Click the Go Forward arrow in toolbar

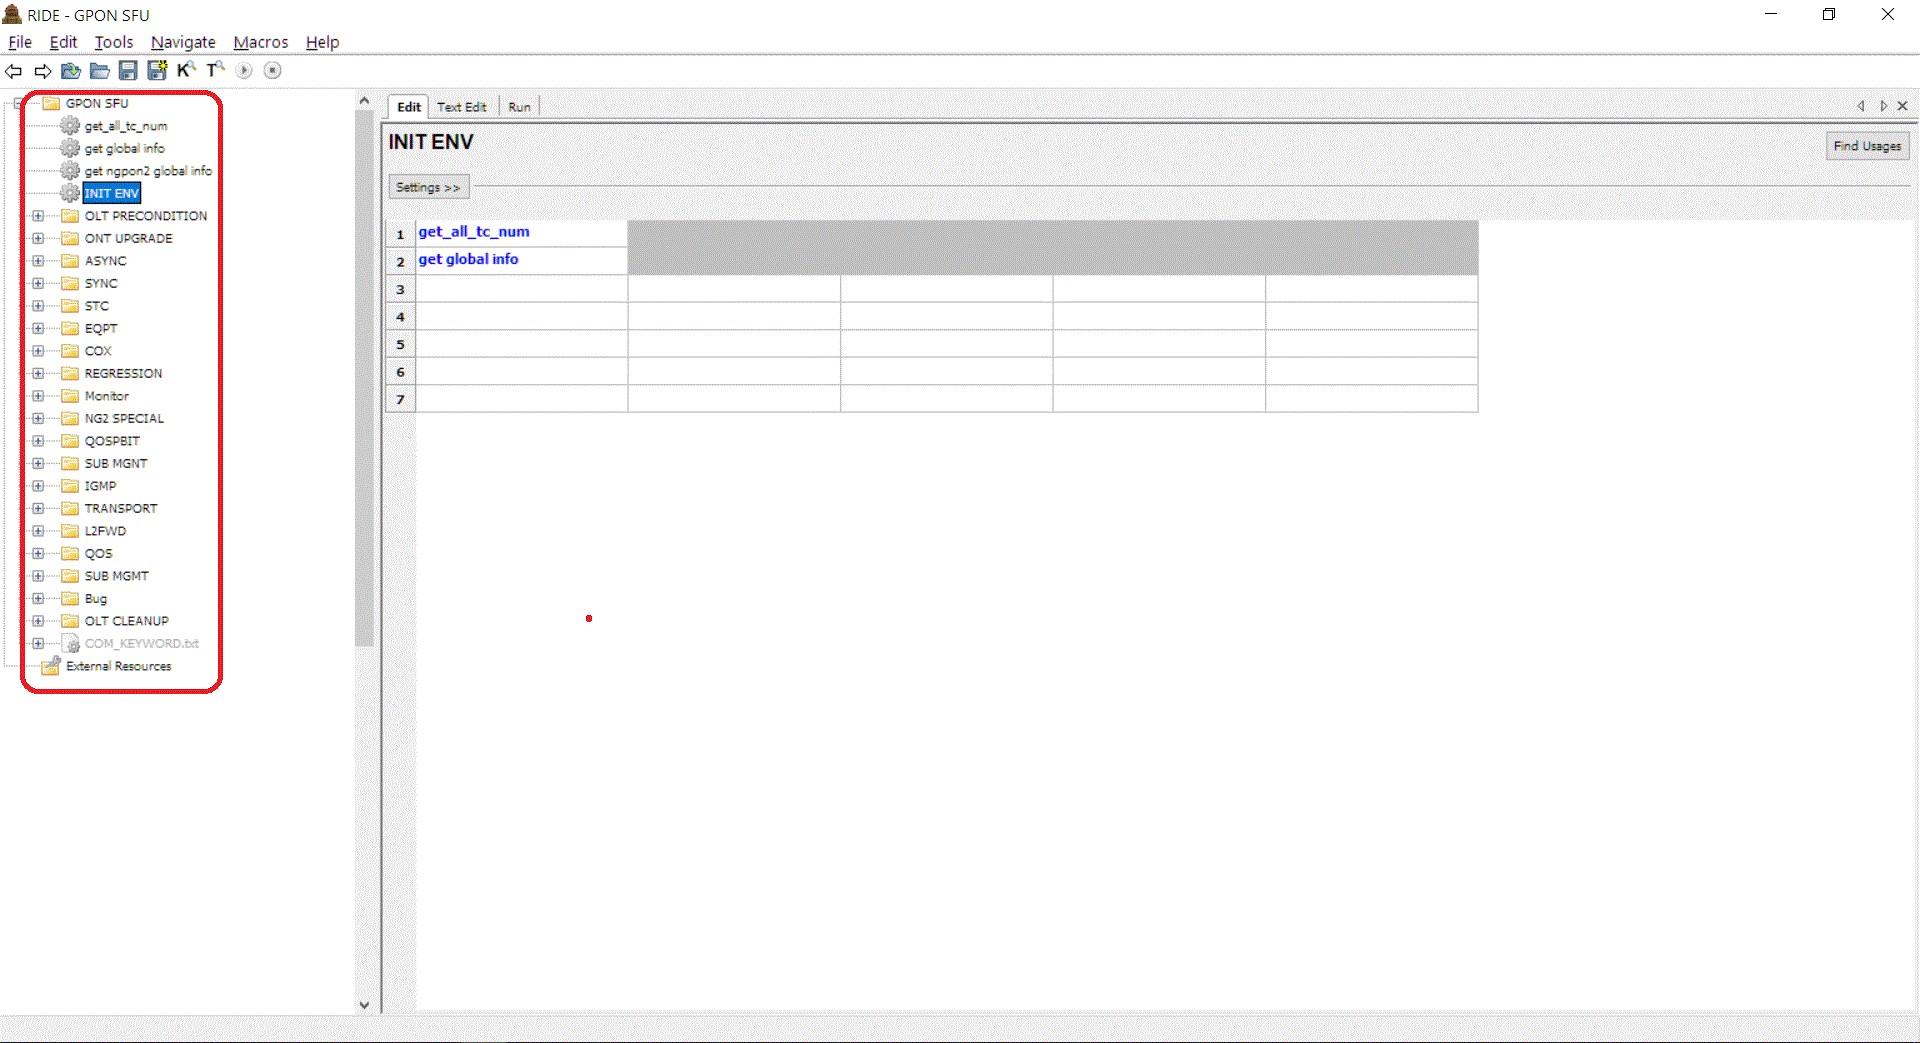coord(43,71)
